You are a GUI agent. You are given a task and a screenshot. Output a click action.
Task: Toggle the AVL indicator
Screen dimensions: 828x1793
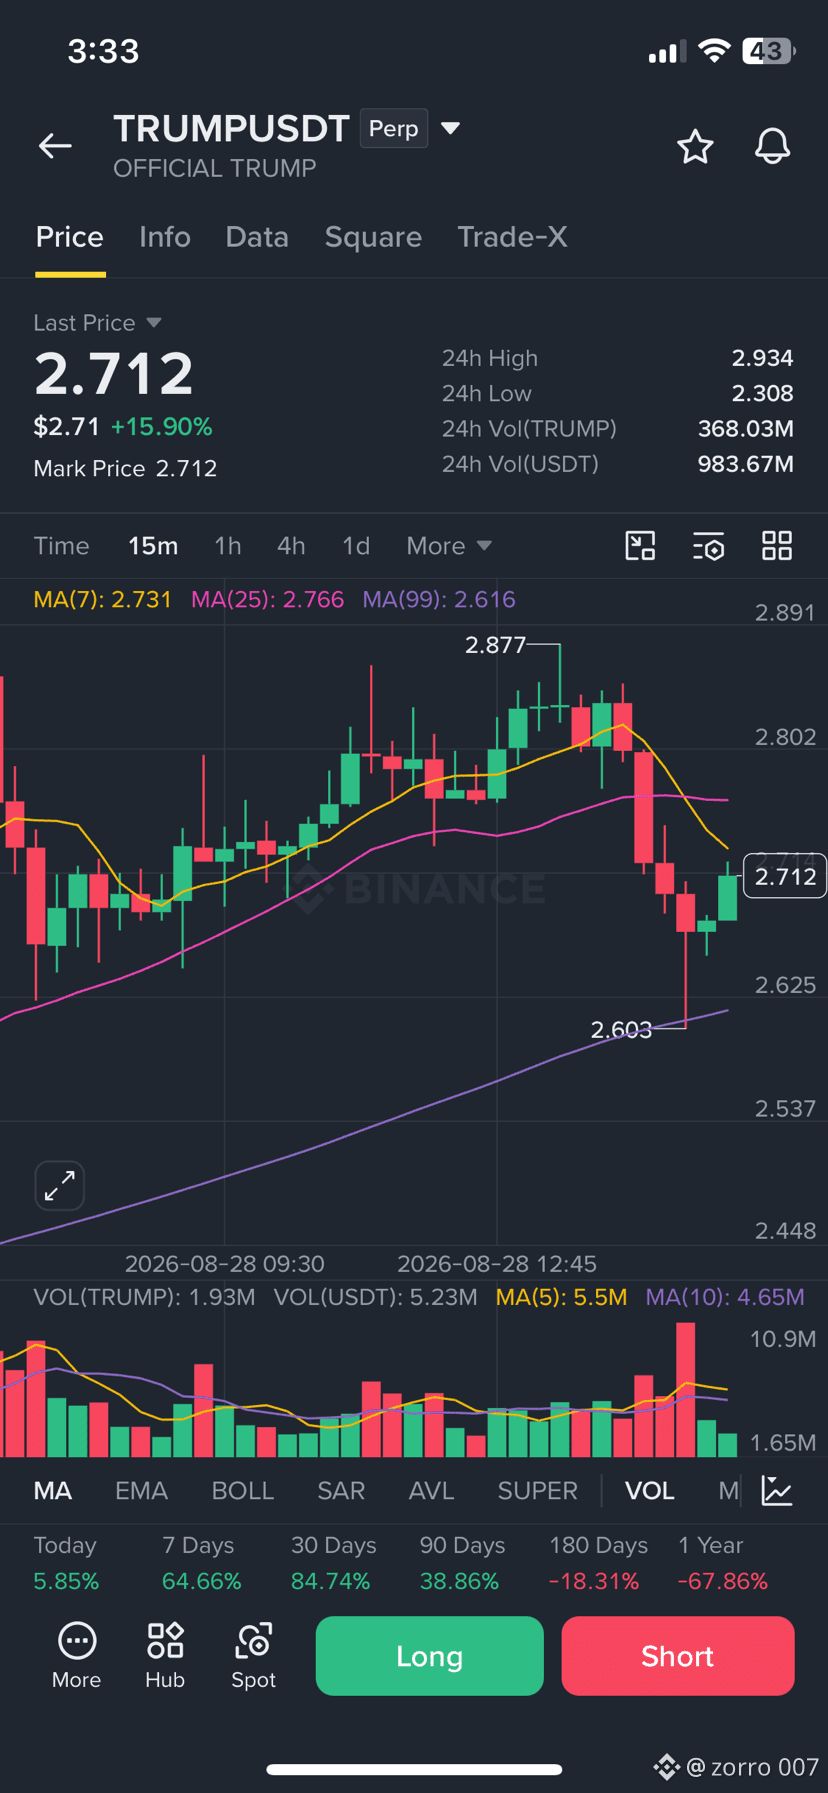click(432, 1491)
